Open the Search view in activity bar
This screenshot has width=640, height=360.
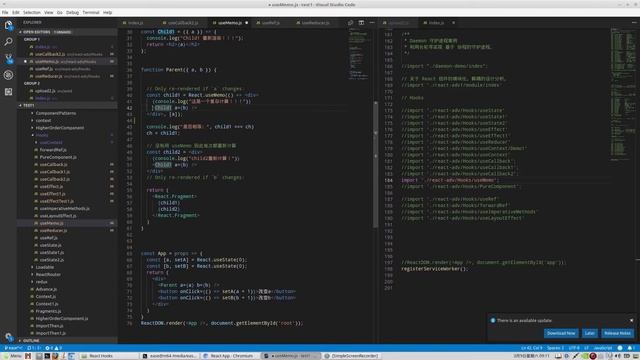pos(8,42)
